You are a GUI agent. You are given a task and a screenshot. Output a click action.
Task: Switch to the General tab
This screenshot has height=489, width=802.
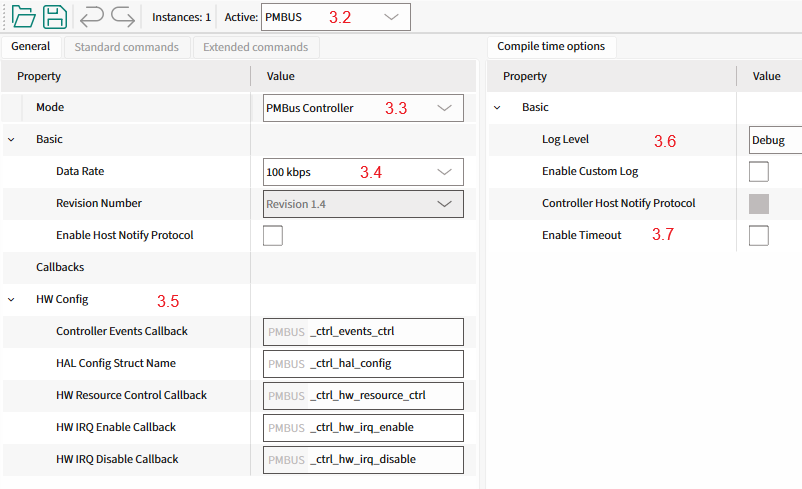pos(31,47)
